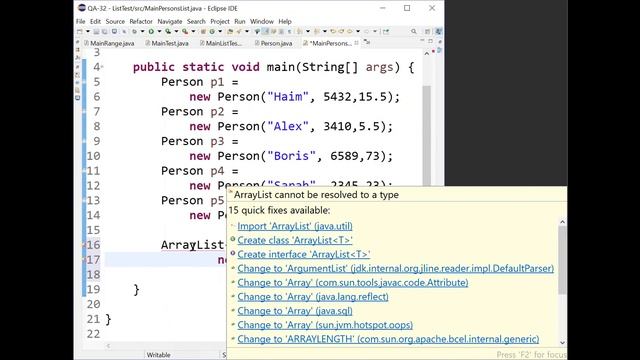Open the New Java Class dropdown arrow
The height and width of the screenshot is (360, 640).
(220, 31)
